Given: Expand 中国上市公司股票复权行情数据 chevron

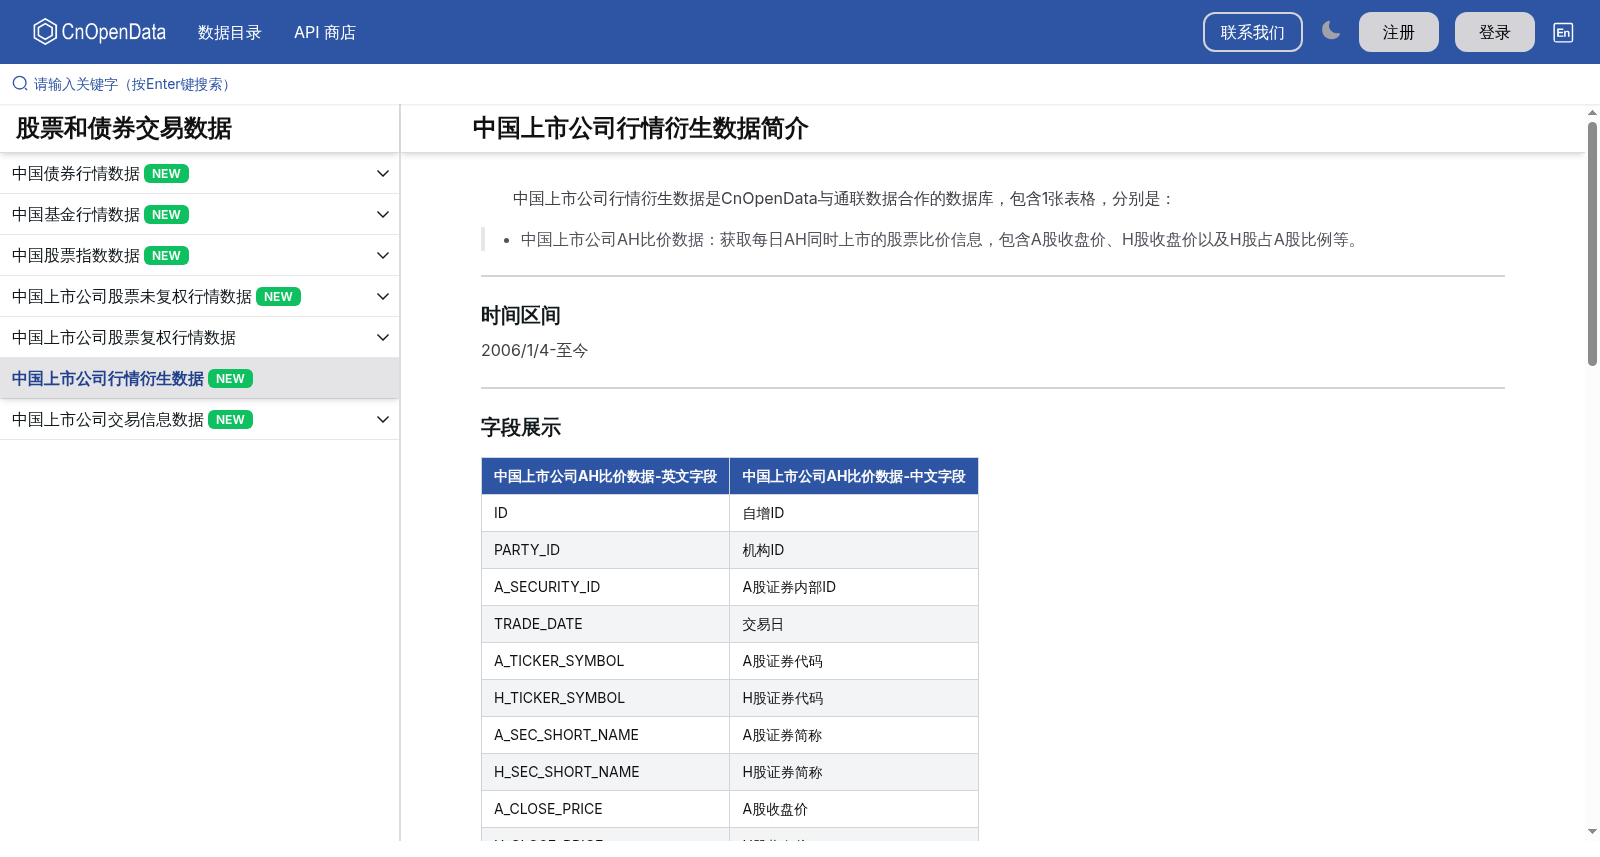Looking at the screenshot, I should pos(383,338).
